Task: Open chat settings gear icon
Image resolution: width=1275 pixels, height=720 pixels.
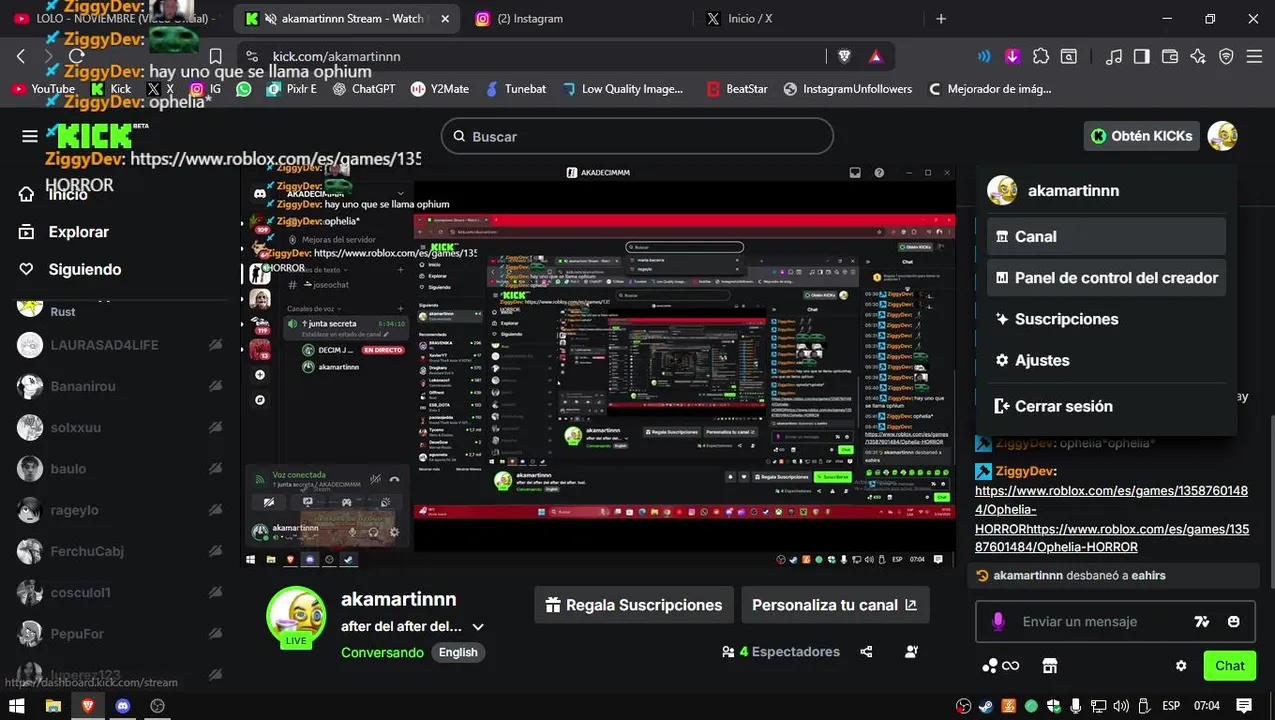Action: click(x=1181, y=666)
